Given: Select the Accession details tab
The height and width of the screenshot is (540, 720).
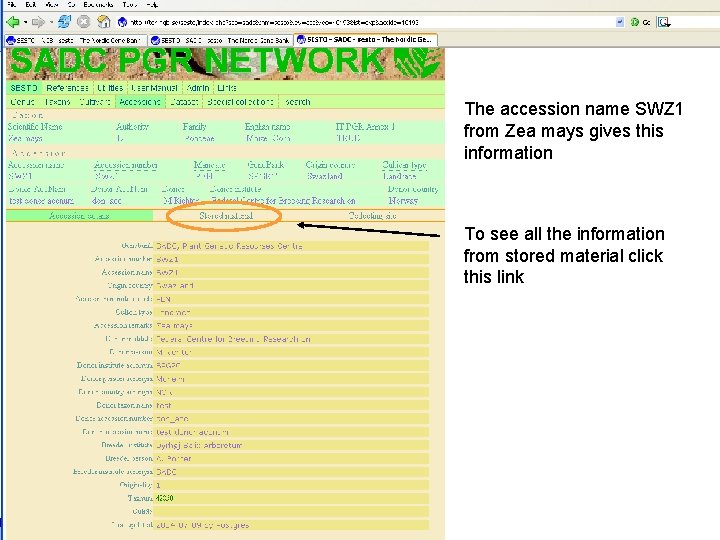Looking at the screenshot, I should [x=79, y=216].
